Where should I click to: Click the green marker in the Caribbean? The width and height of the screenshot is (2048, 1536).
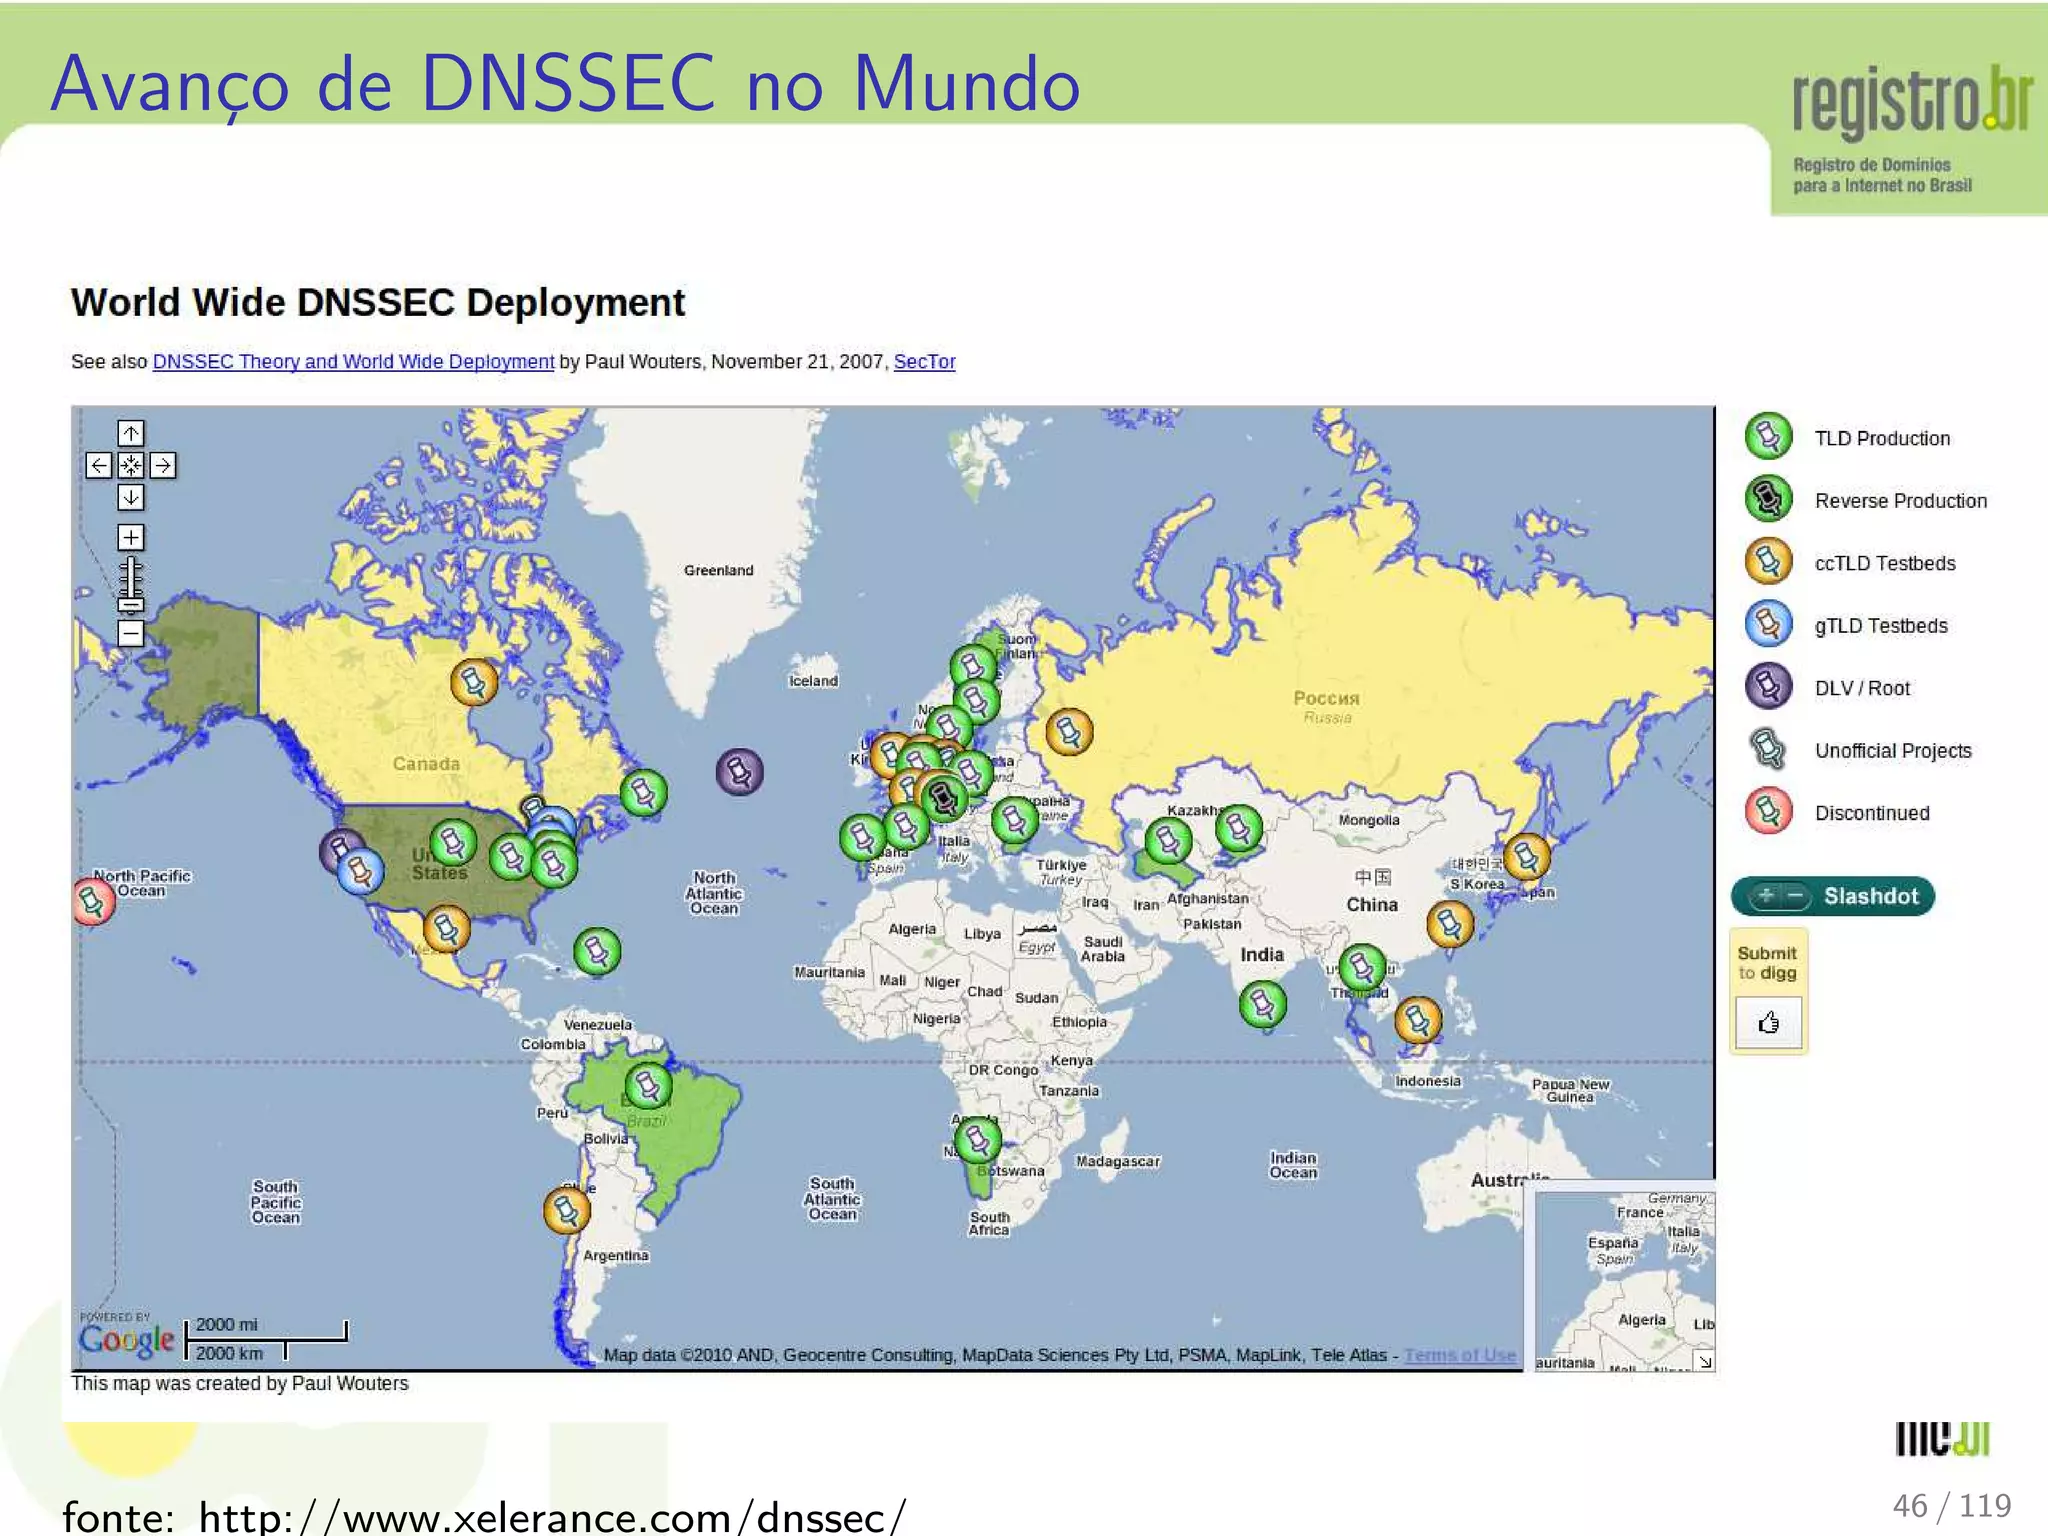(597, 950)
